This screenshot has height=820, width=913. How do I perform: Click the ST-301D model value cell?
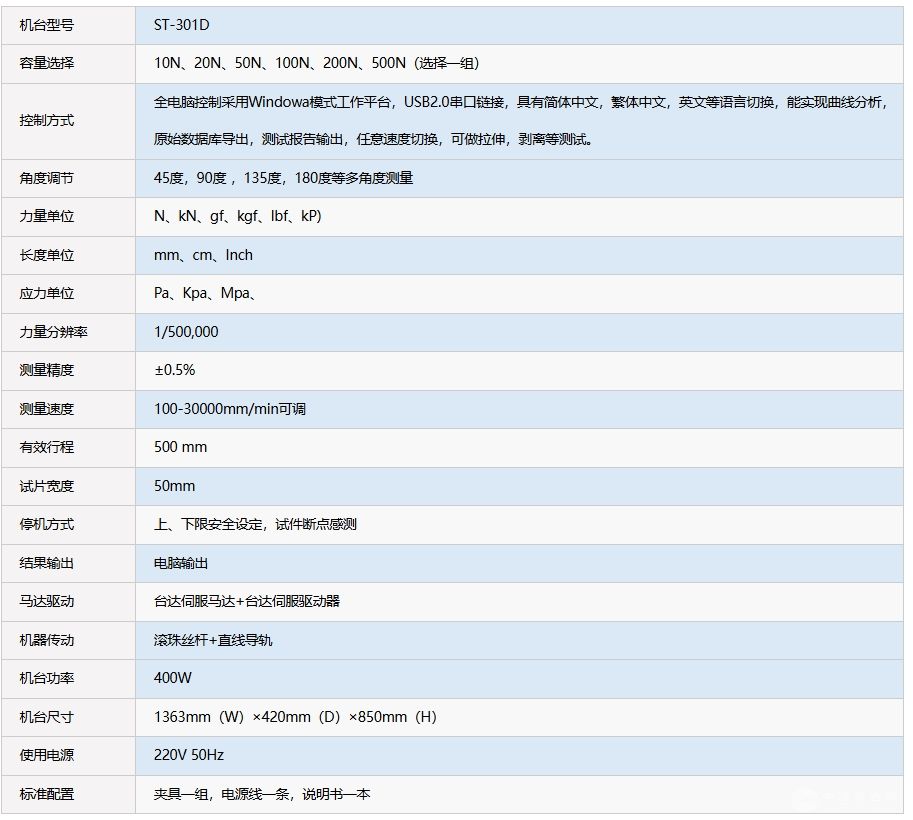point(182,25)
